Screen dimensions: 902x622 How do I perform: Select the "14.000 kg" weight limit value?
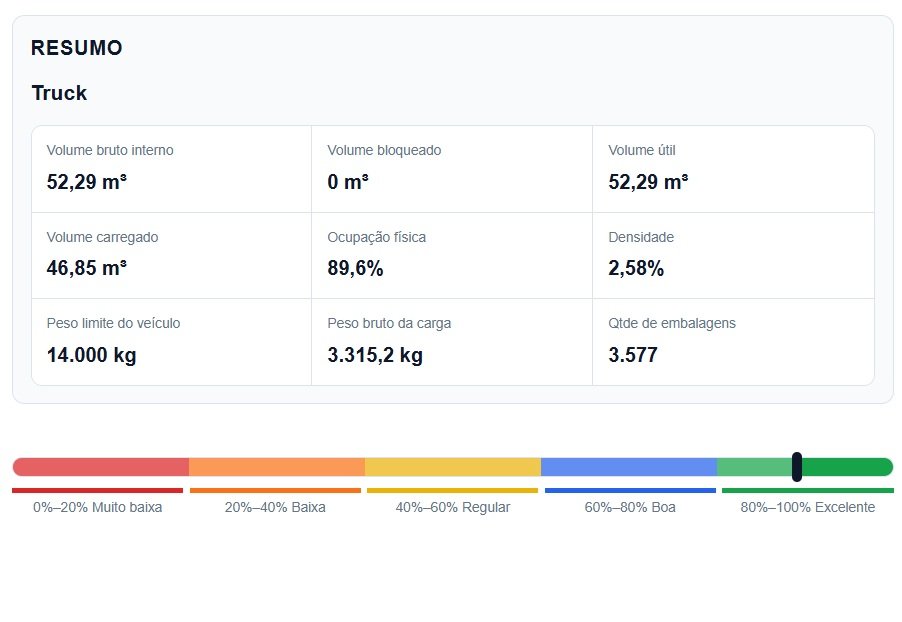91,355
